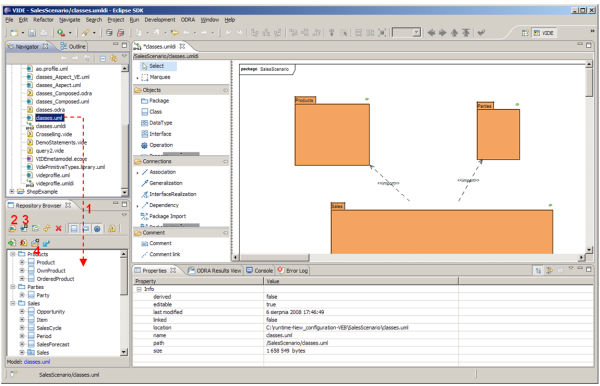Click the diagram's horizontal scrollbar
The height and width of the screenshot is (386, 600).
point(409,257)
